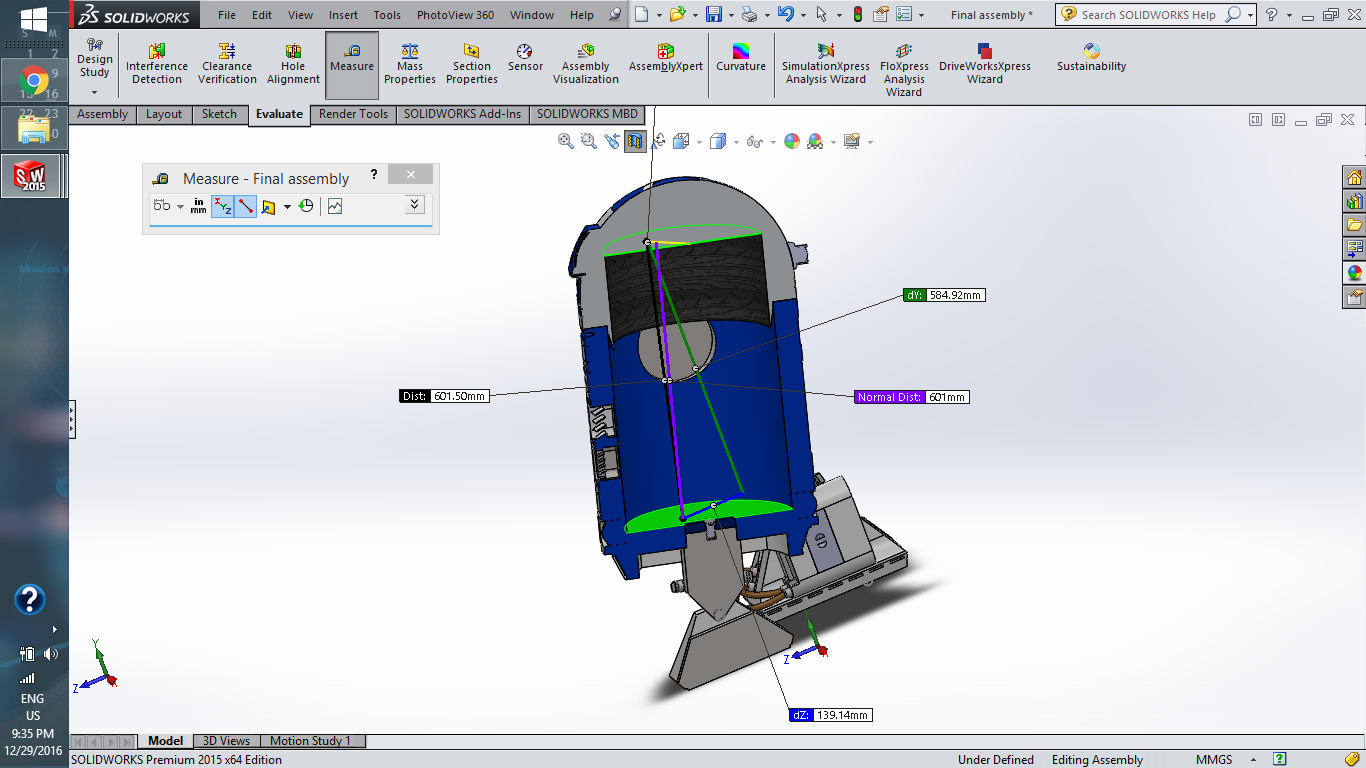Open Assembly Visualization
1366x768 pixels.
pos(586,65)
